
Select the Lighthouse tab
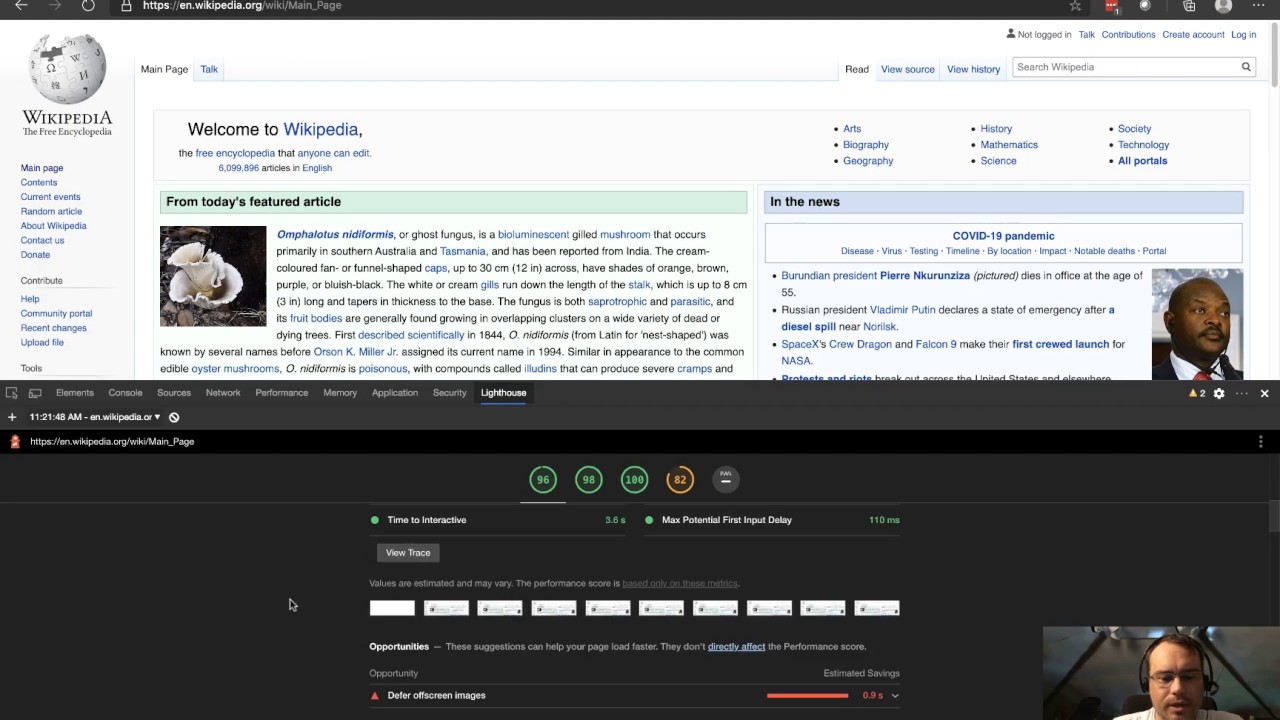coord(504,393)
